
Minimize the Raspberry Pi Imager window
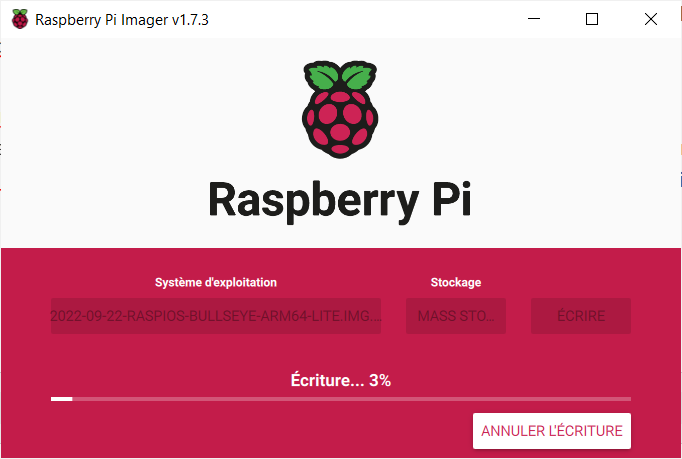click(x=534, y=19)
